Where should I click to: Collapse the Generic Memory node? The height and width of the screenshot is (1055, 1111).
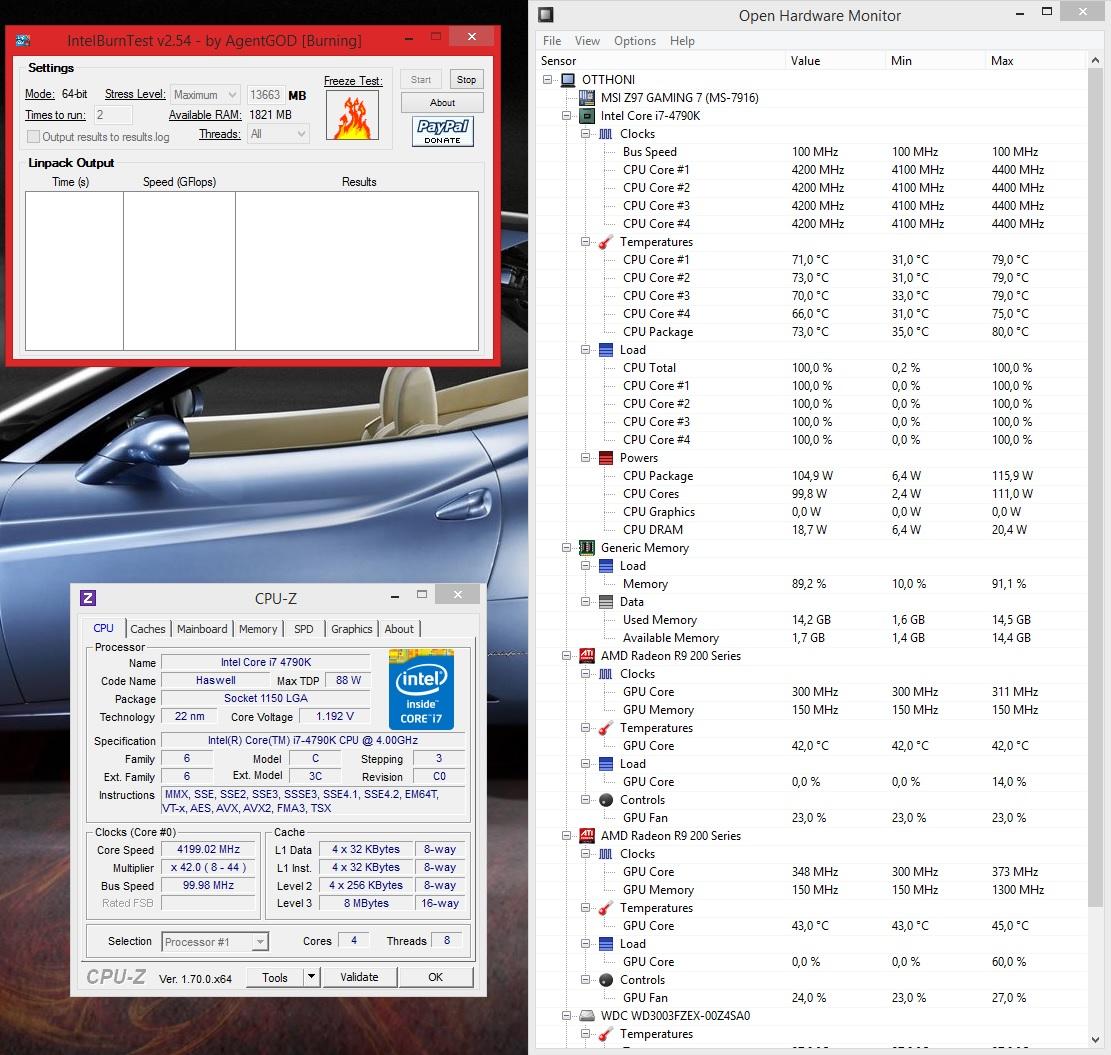[566, 548]
